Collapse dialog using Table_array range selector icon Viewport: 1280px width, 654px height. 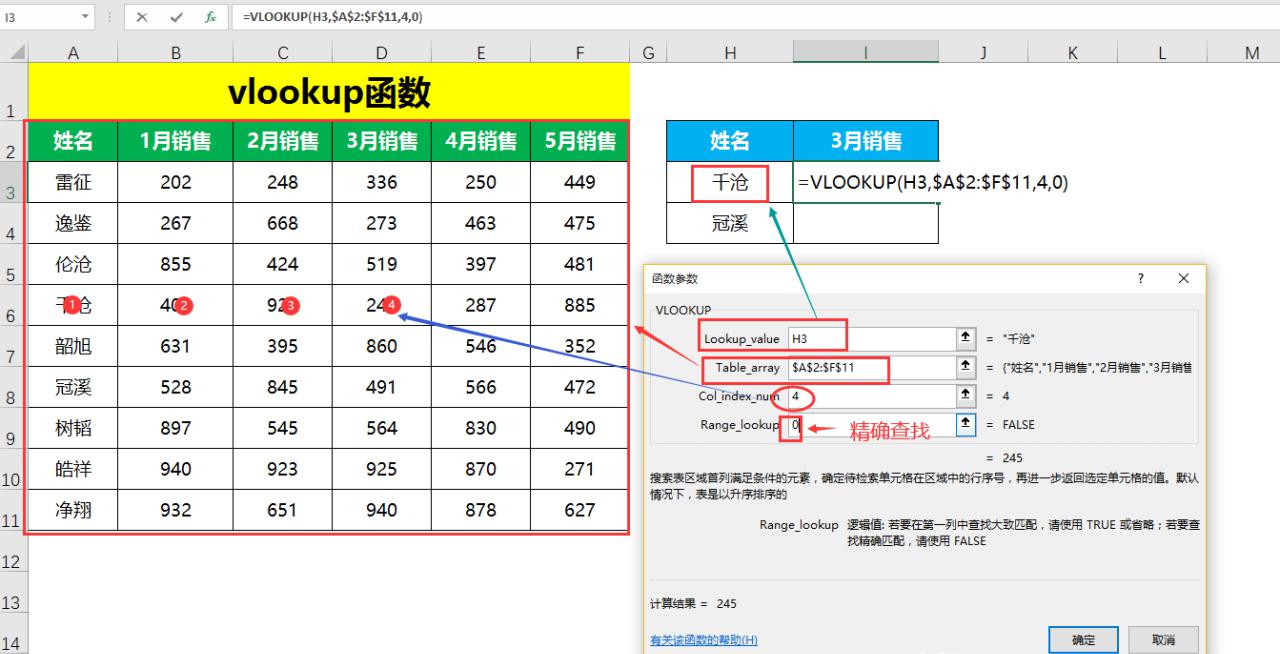click(965, 367)
